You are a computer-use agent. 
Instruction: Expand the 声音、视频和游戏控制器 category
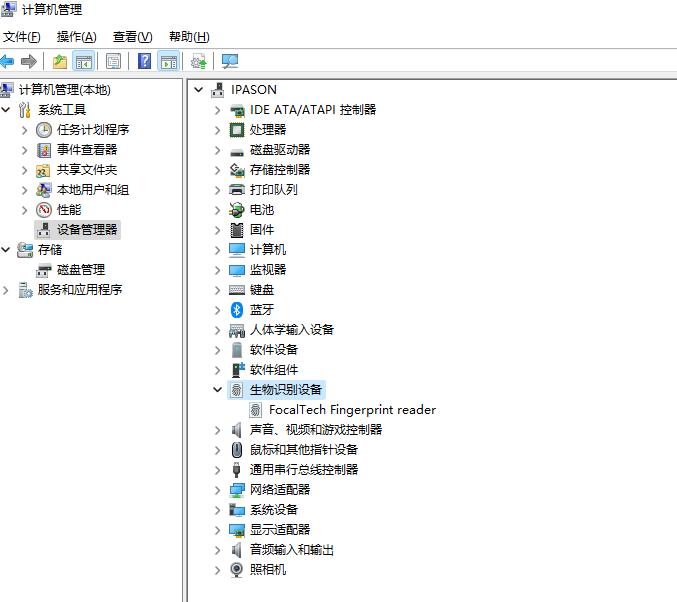coord(218,430)
